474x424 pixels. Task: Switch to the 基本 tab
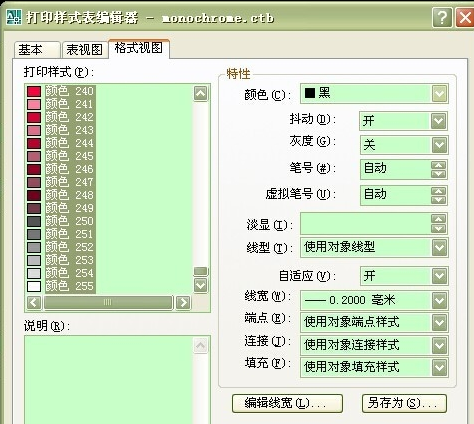click(37, 50)
